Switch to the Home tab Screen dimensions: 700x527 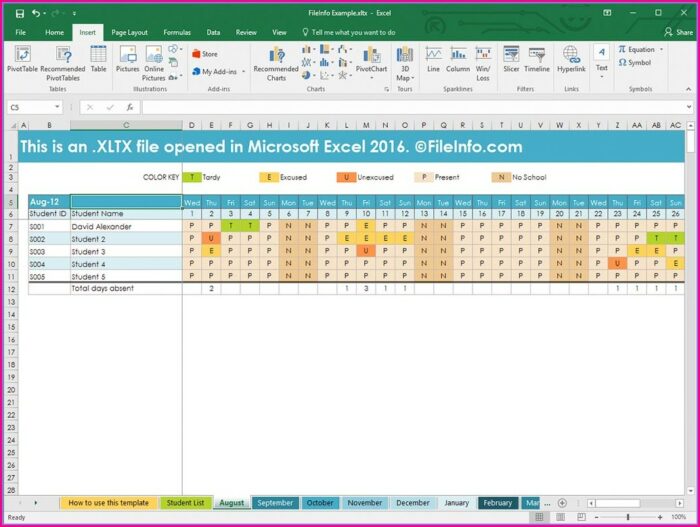[54, 32]
